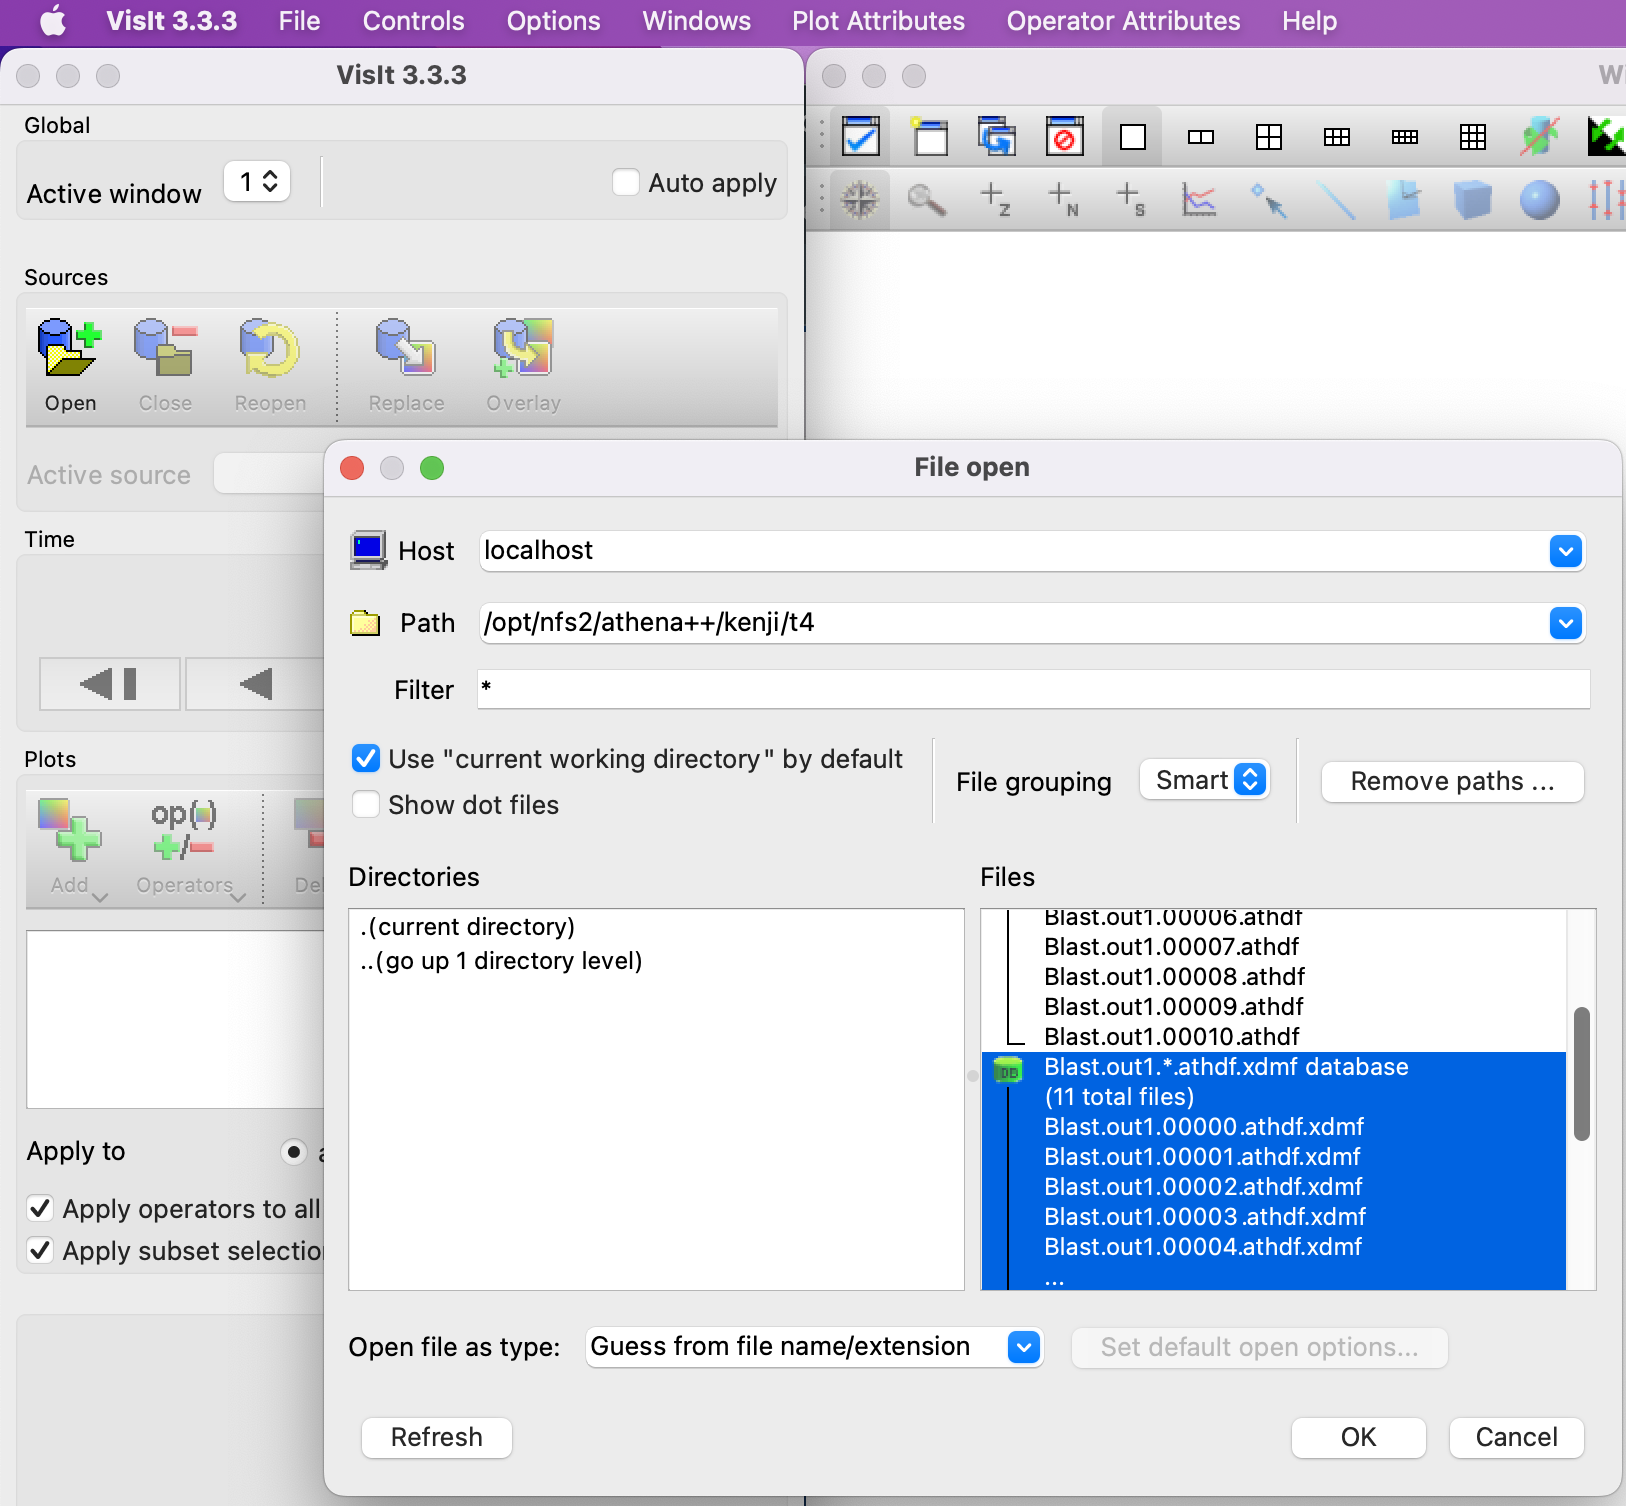Open the File menu
1626x1506 pixels.
(299, 21)
